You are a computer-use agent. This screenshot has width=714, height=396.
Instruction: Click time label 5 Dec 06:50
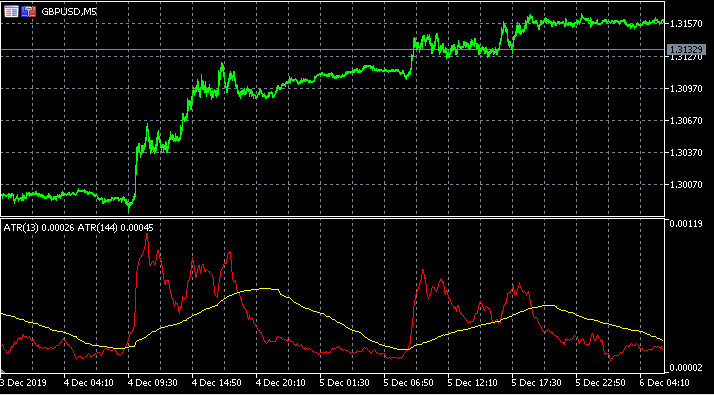tap(408, 383)
